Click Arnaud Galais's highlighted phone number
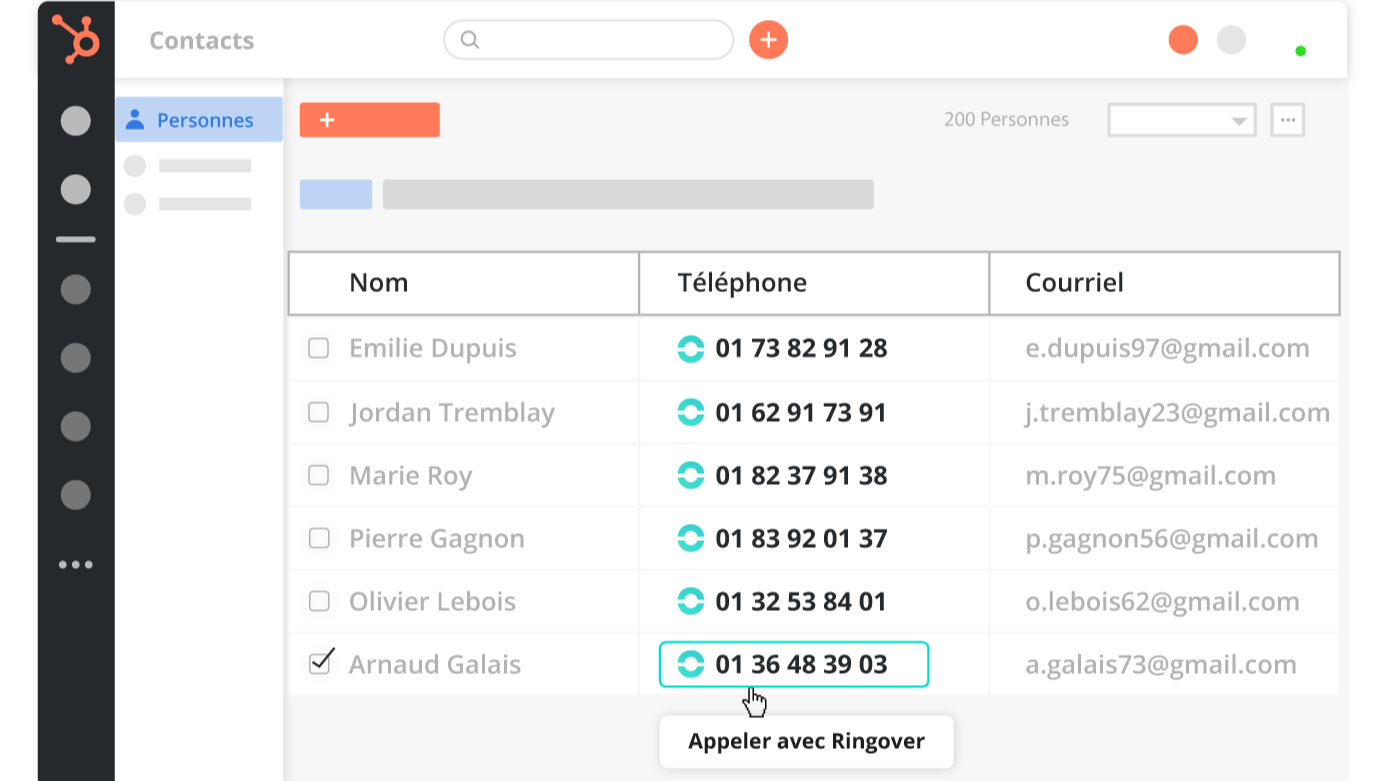This screenshot has height=781, width=1388. (x=800, y=663)
